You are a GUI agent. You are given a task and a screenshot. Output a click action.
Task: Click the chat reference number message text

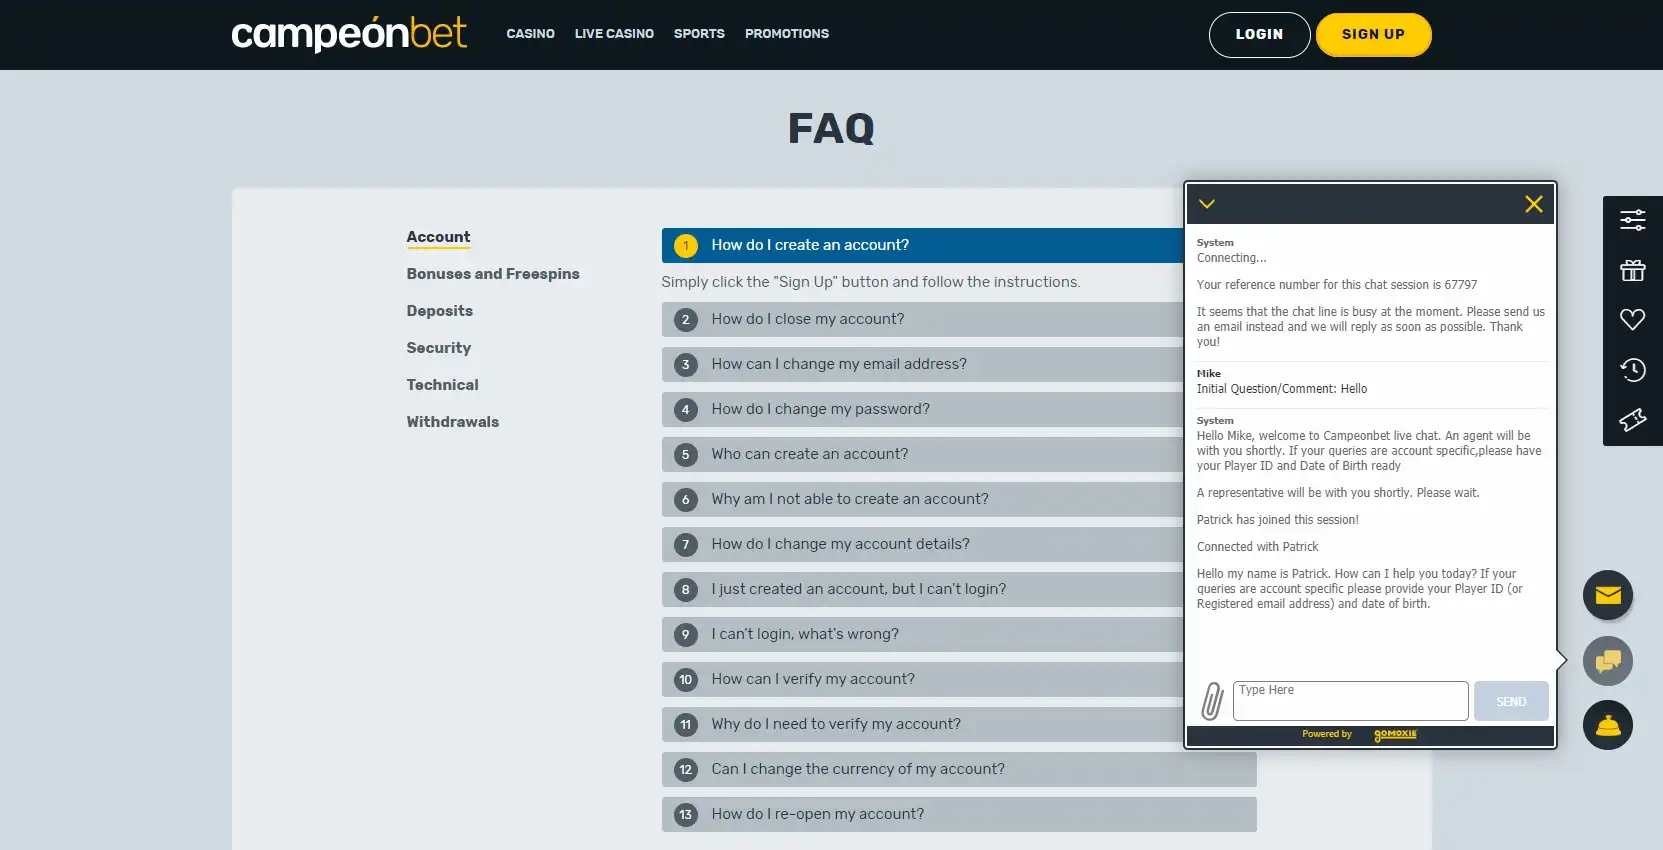pos(1337,285)
